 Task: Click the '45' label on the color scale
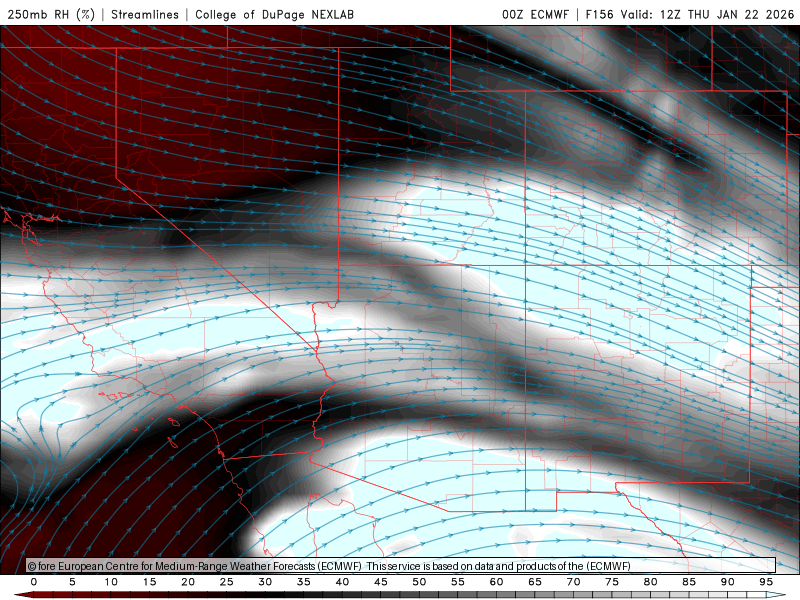click(381, 582)
